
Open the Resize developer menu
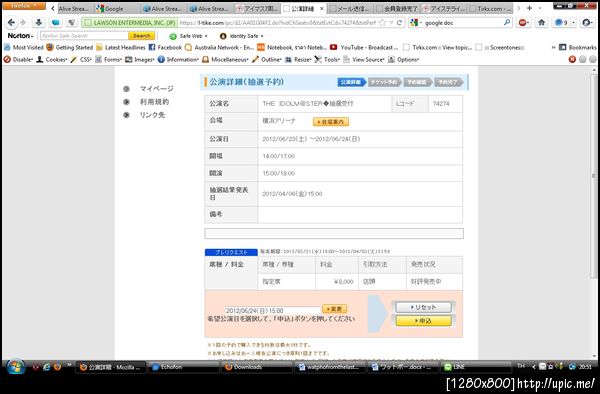298,59
